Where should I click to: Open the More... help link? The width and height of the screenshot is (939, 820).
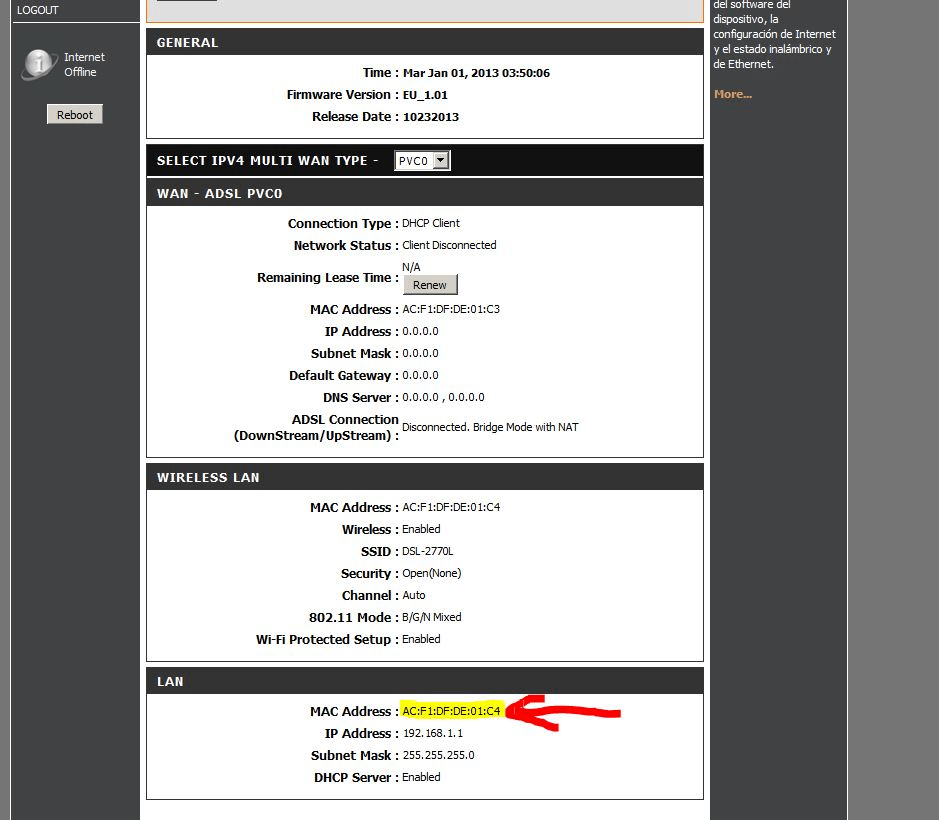733,94
